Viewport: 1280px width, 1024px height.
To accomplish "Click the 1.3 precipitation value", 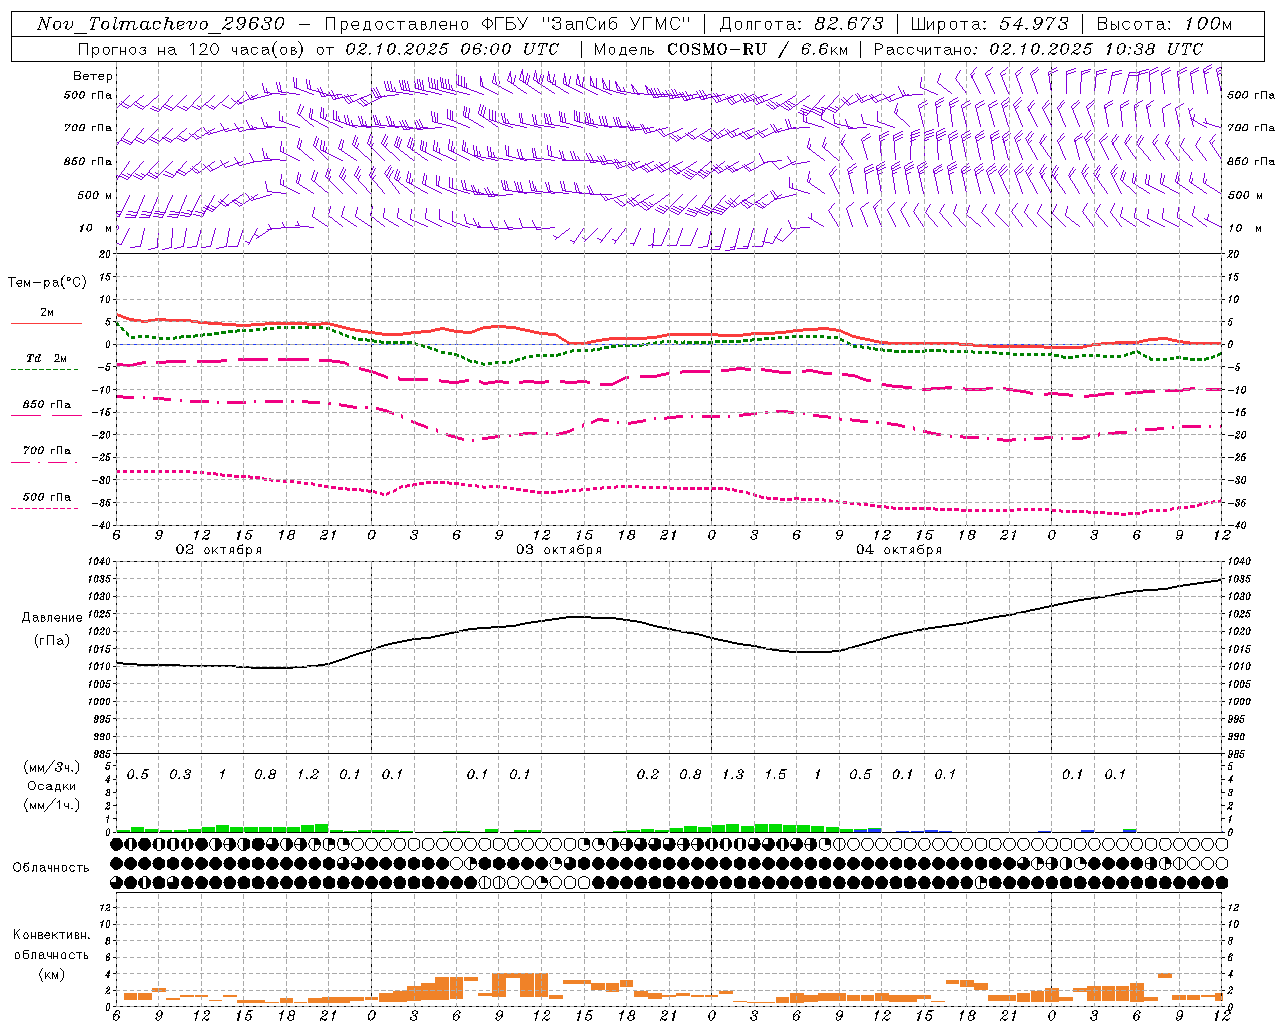I will [733, 774].
